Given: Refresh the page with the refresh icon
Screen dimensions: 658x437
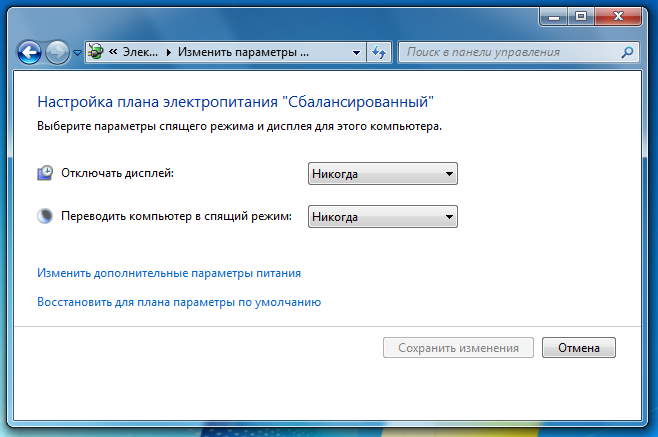Looking at the screenshot, I should [379, 52].
